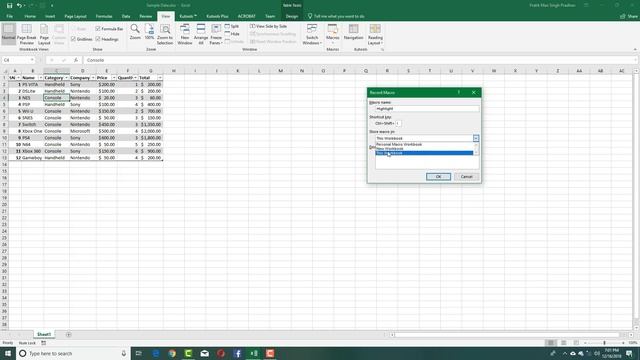Undo the last action
This screenshot has width=640, height=360.
[19, 6]
